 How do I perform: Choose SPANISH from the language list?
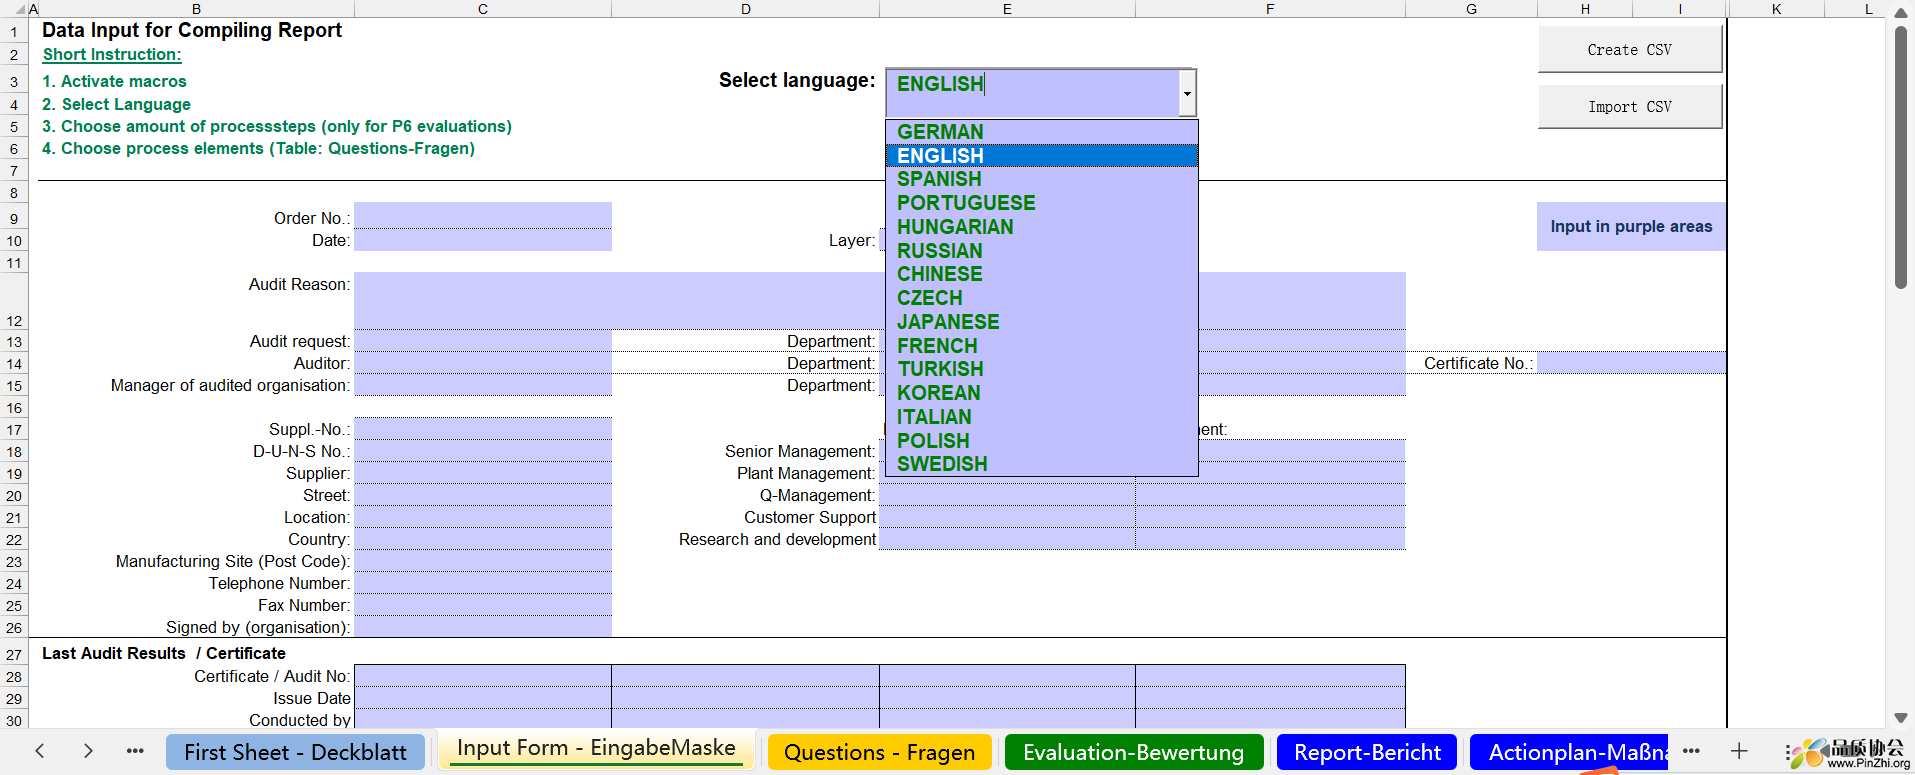[x=1041, y=179]
